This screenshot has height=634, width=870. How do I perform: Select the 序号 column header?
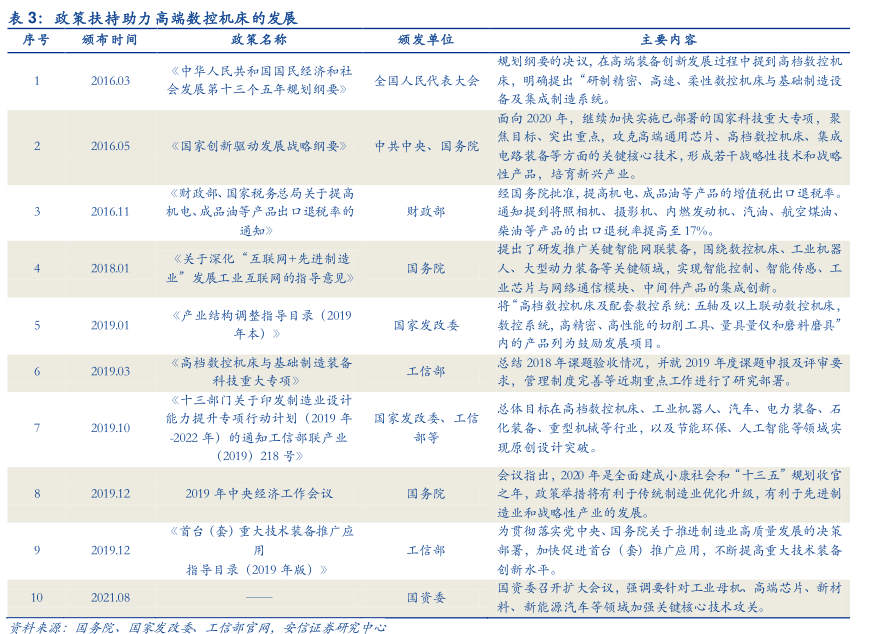(36, 39)
